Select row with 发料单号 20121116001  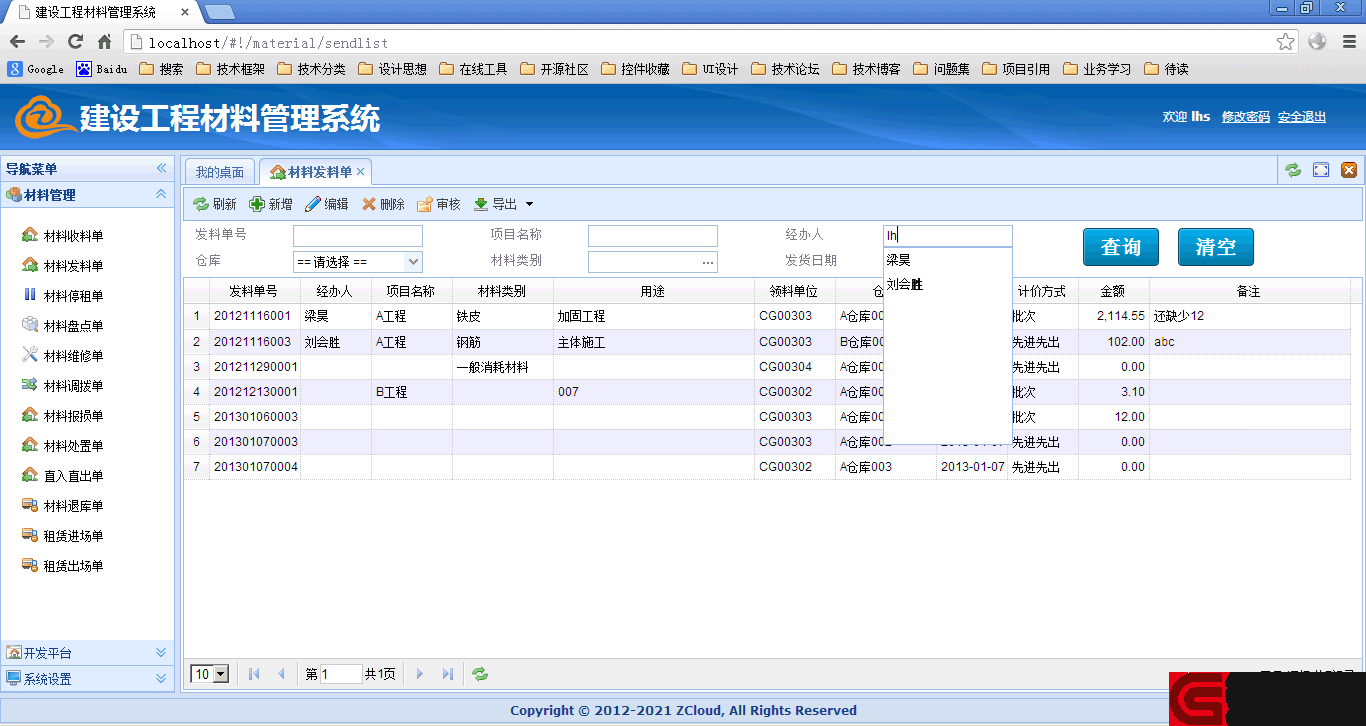click(767, 316)
